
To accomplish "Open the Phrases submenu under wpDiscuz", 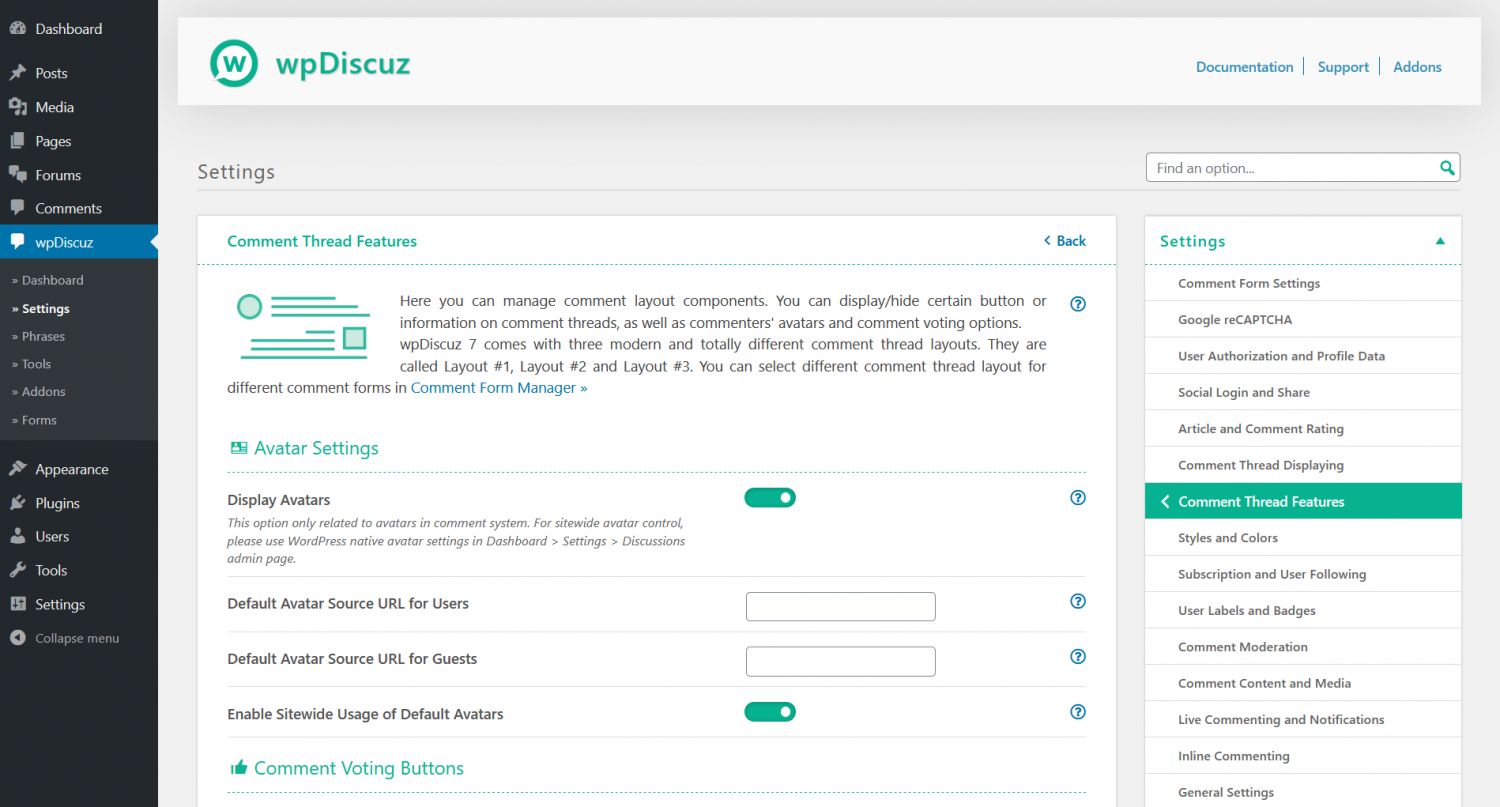I will 44,336.
